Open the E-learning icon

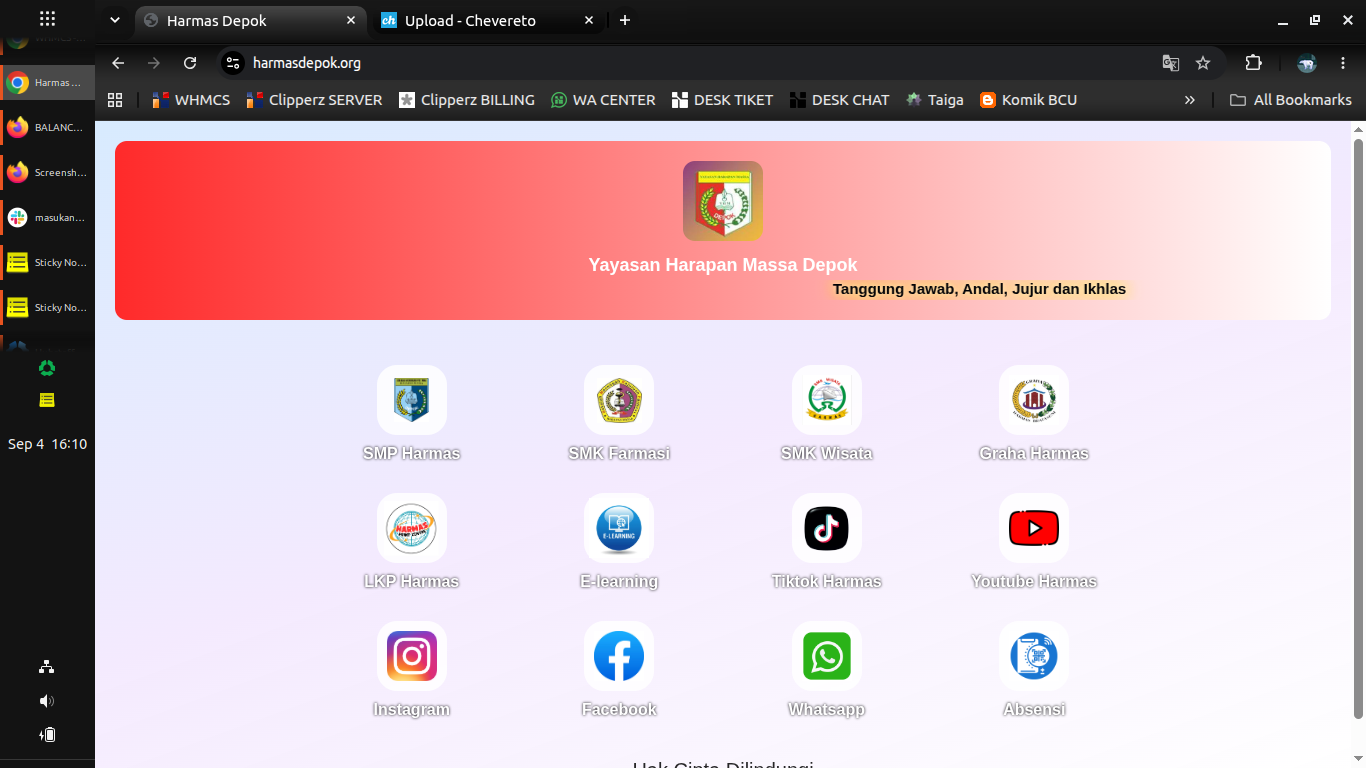click(619, 528)
